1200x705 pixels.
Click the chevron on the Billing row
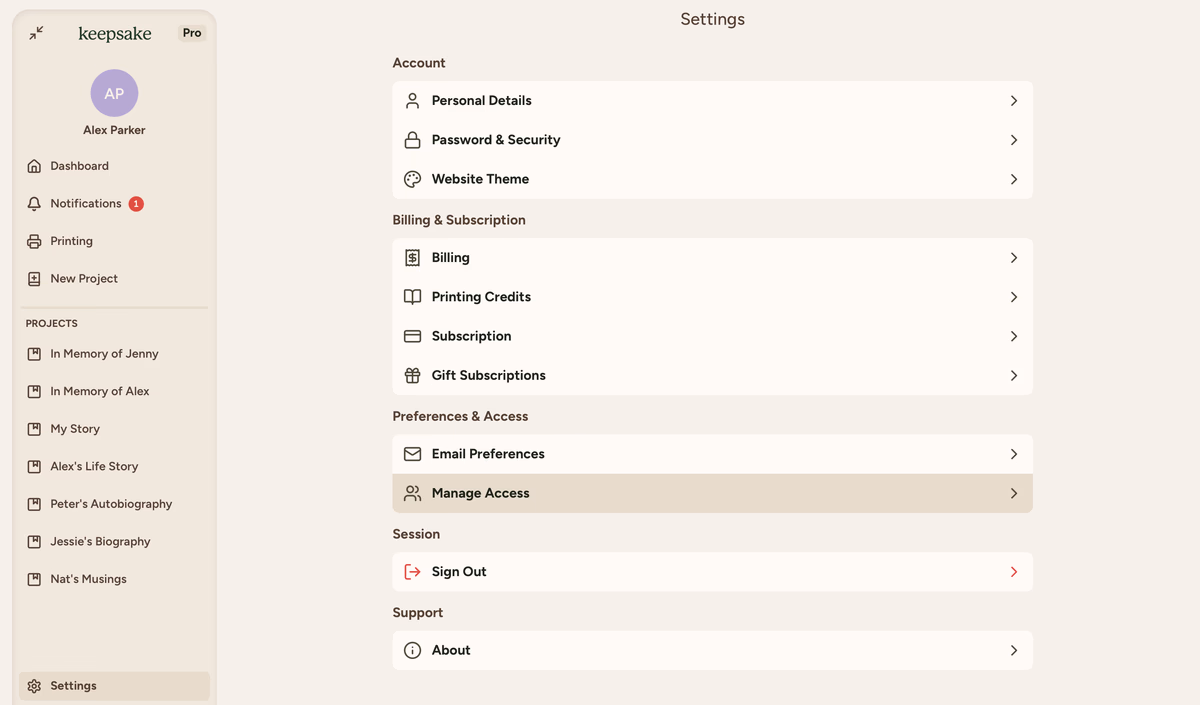(x=1013, y=258)
